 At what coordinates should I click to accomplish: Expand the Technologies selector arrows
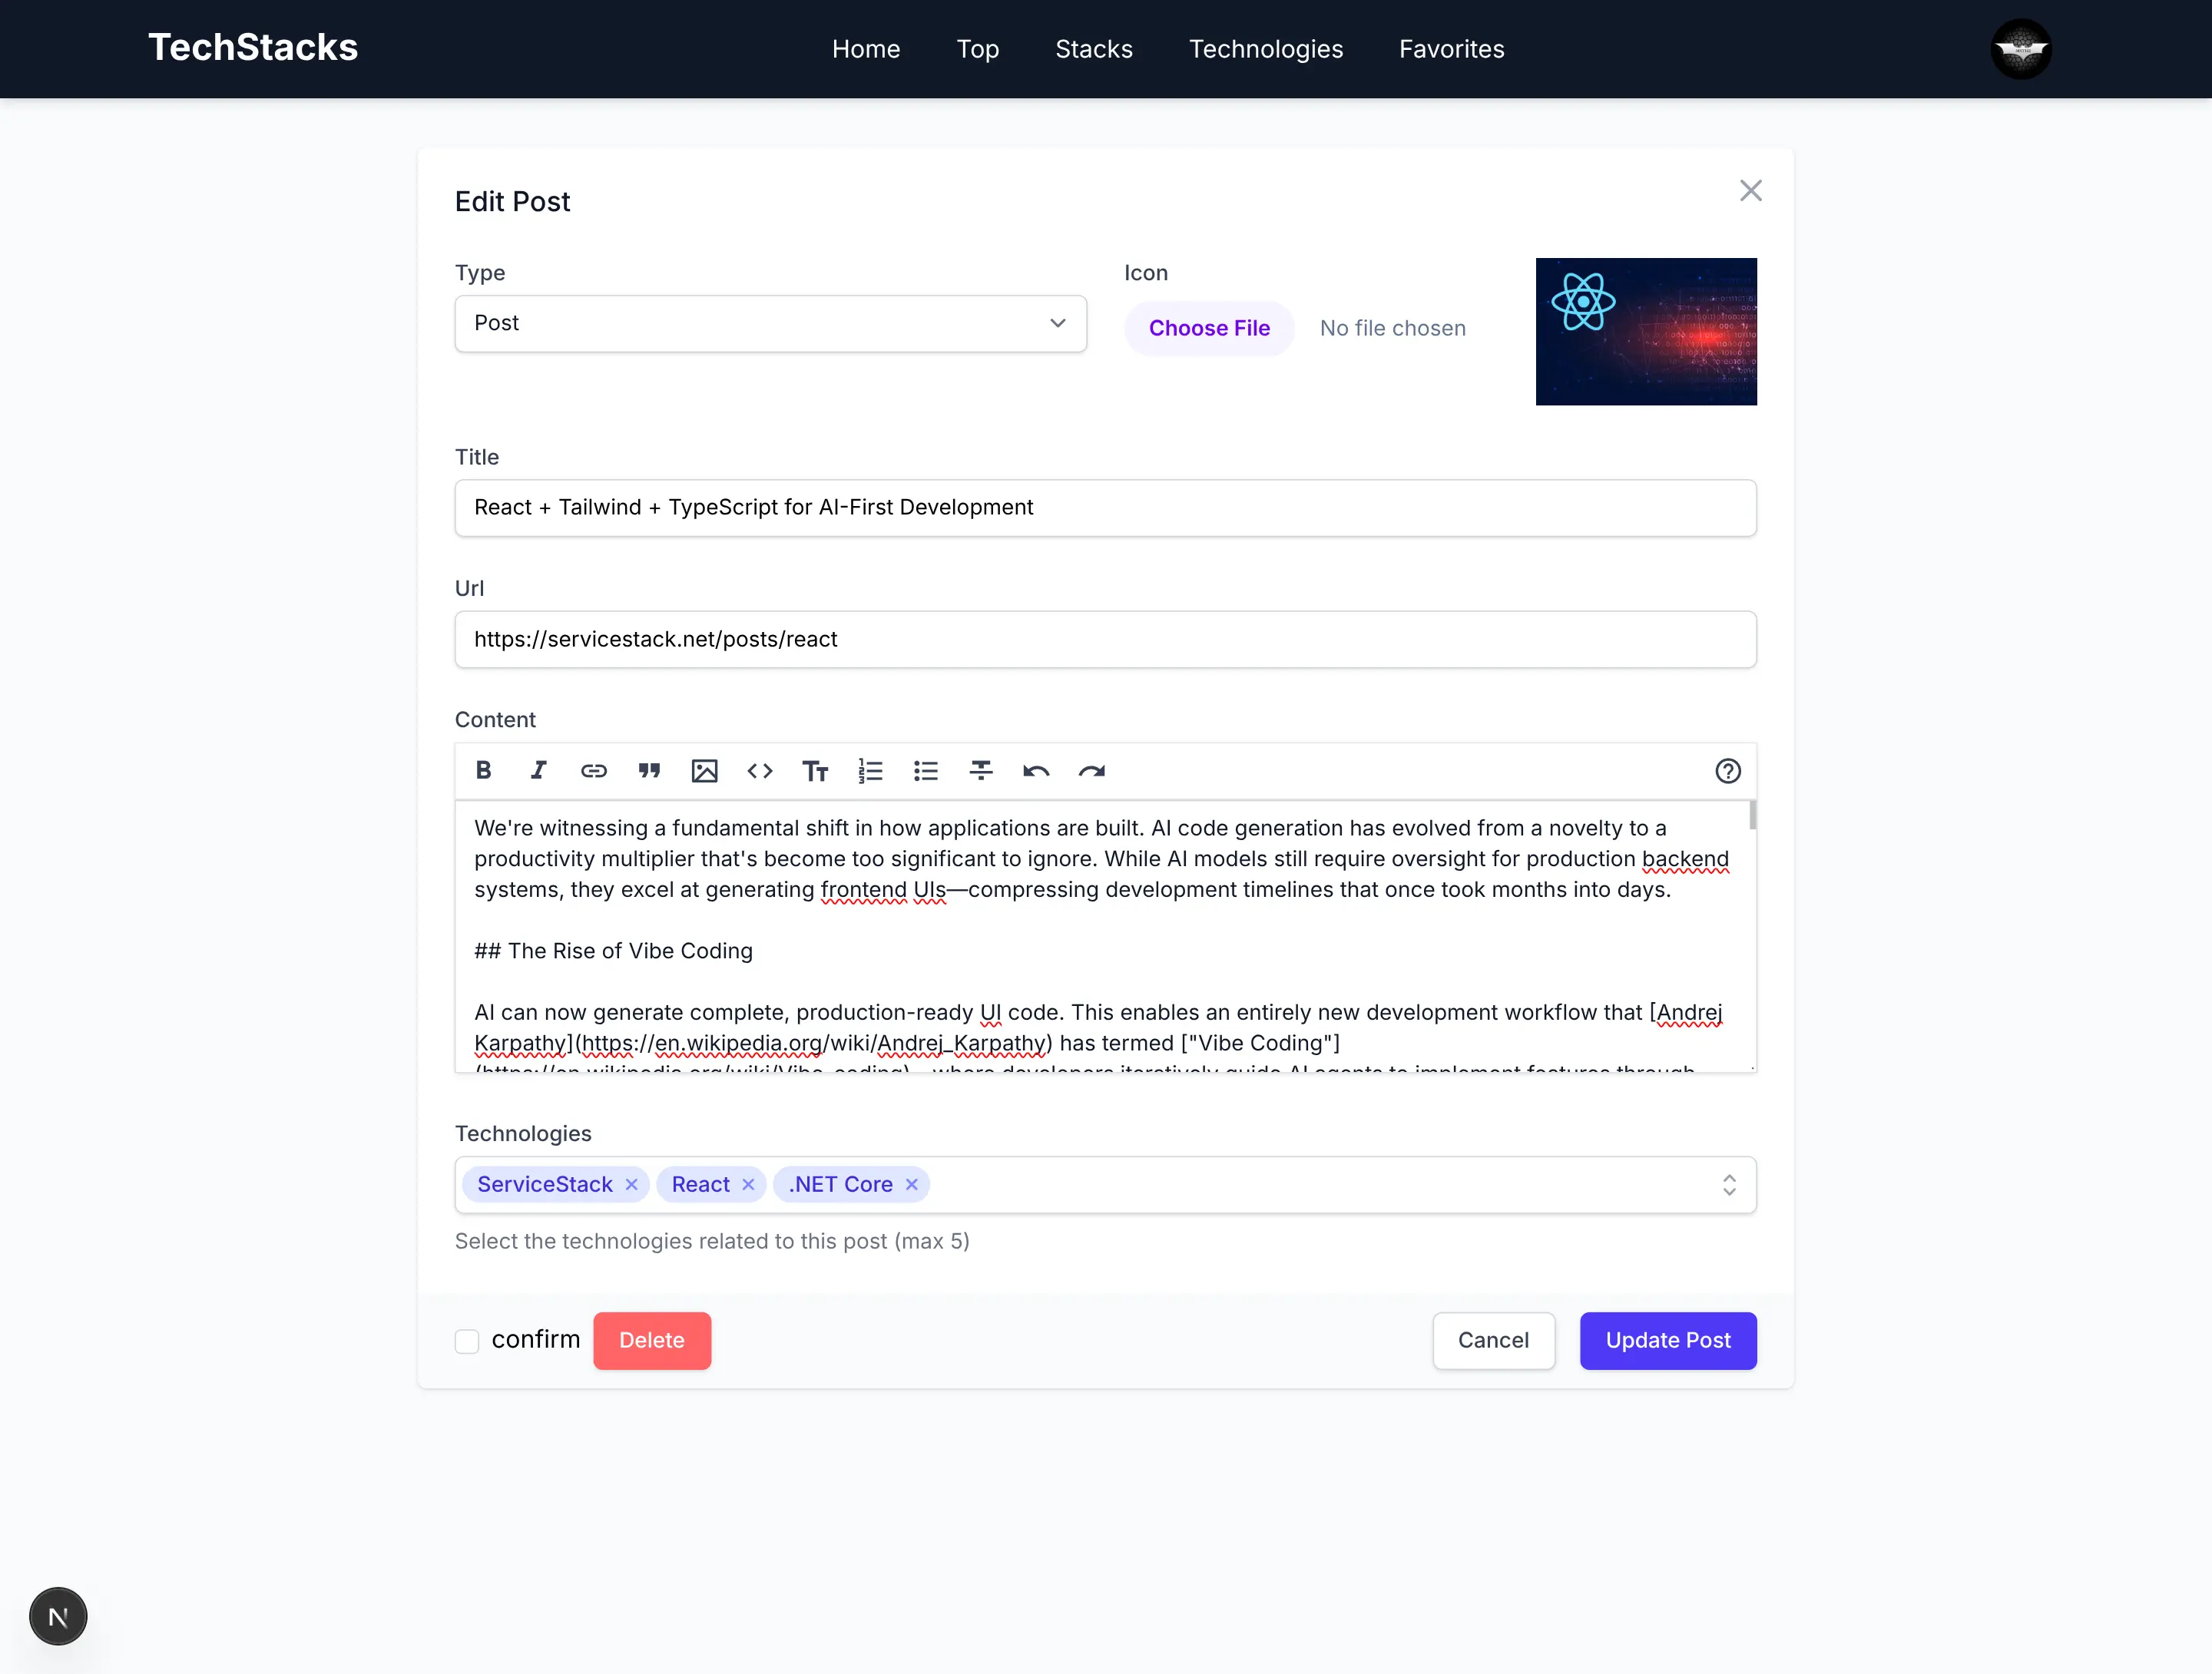click(x=1729, y=1185)
